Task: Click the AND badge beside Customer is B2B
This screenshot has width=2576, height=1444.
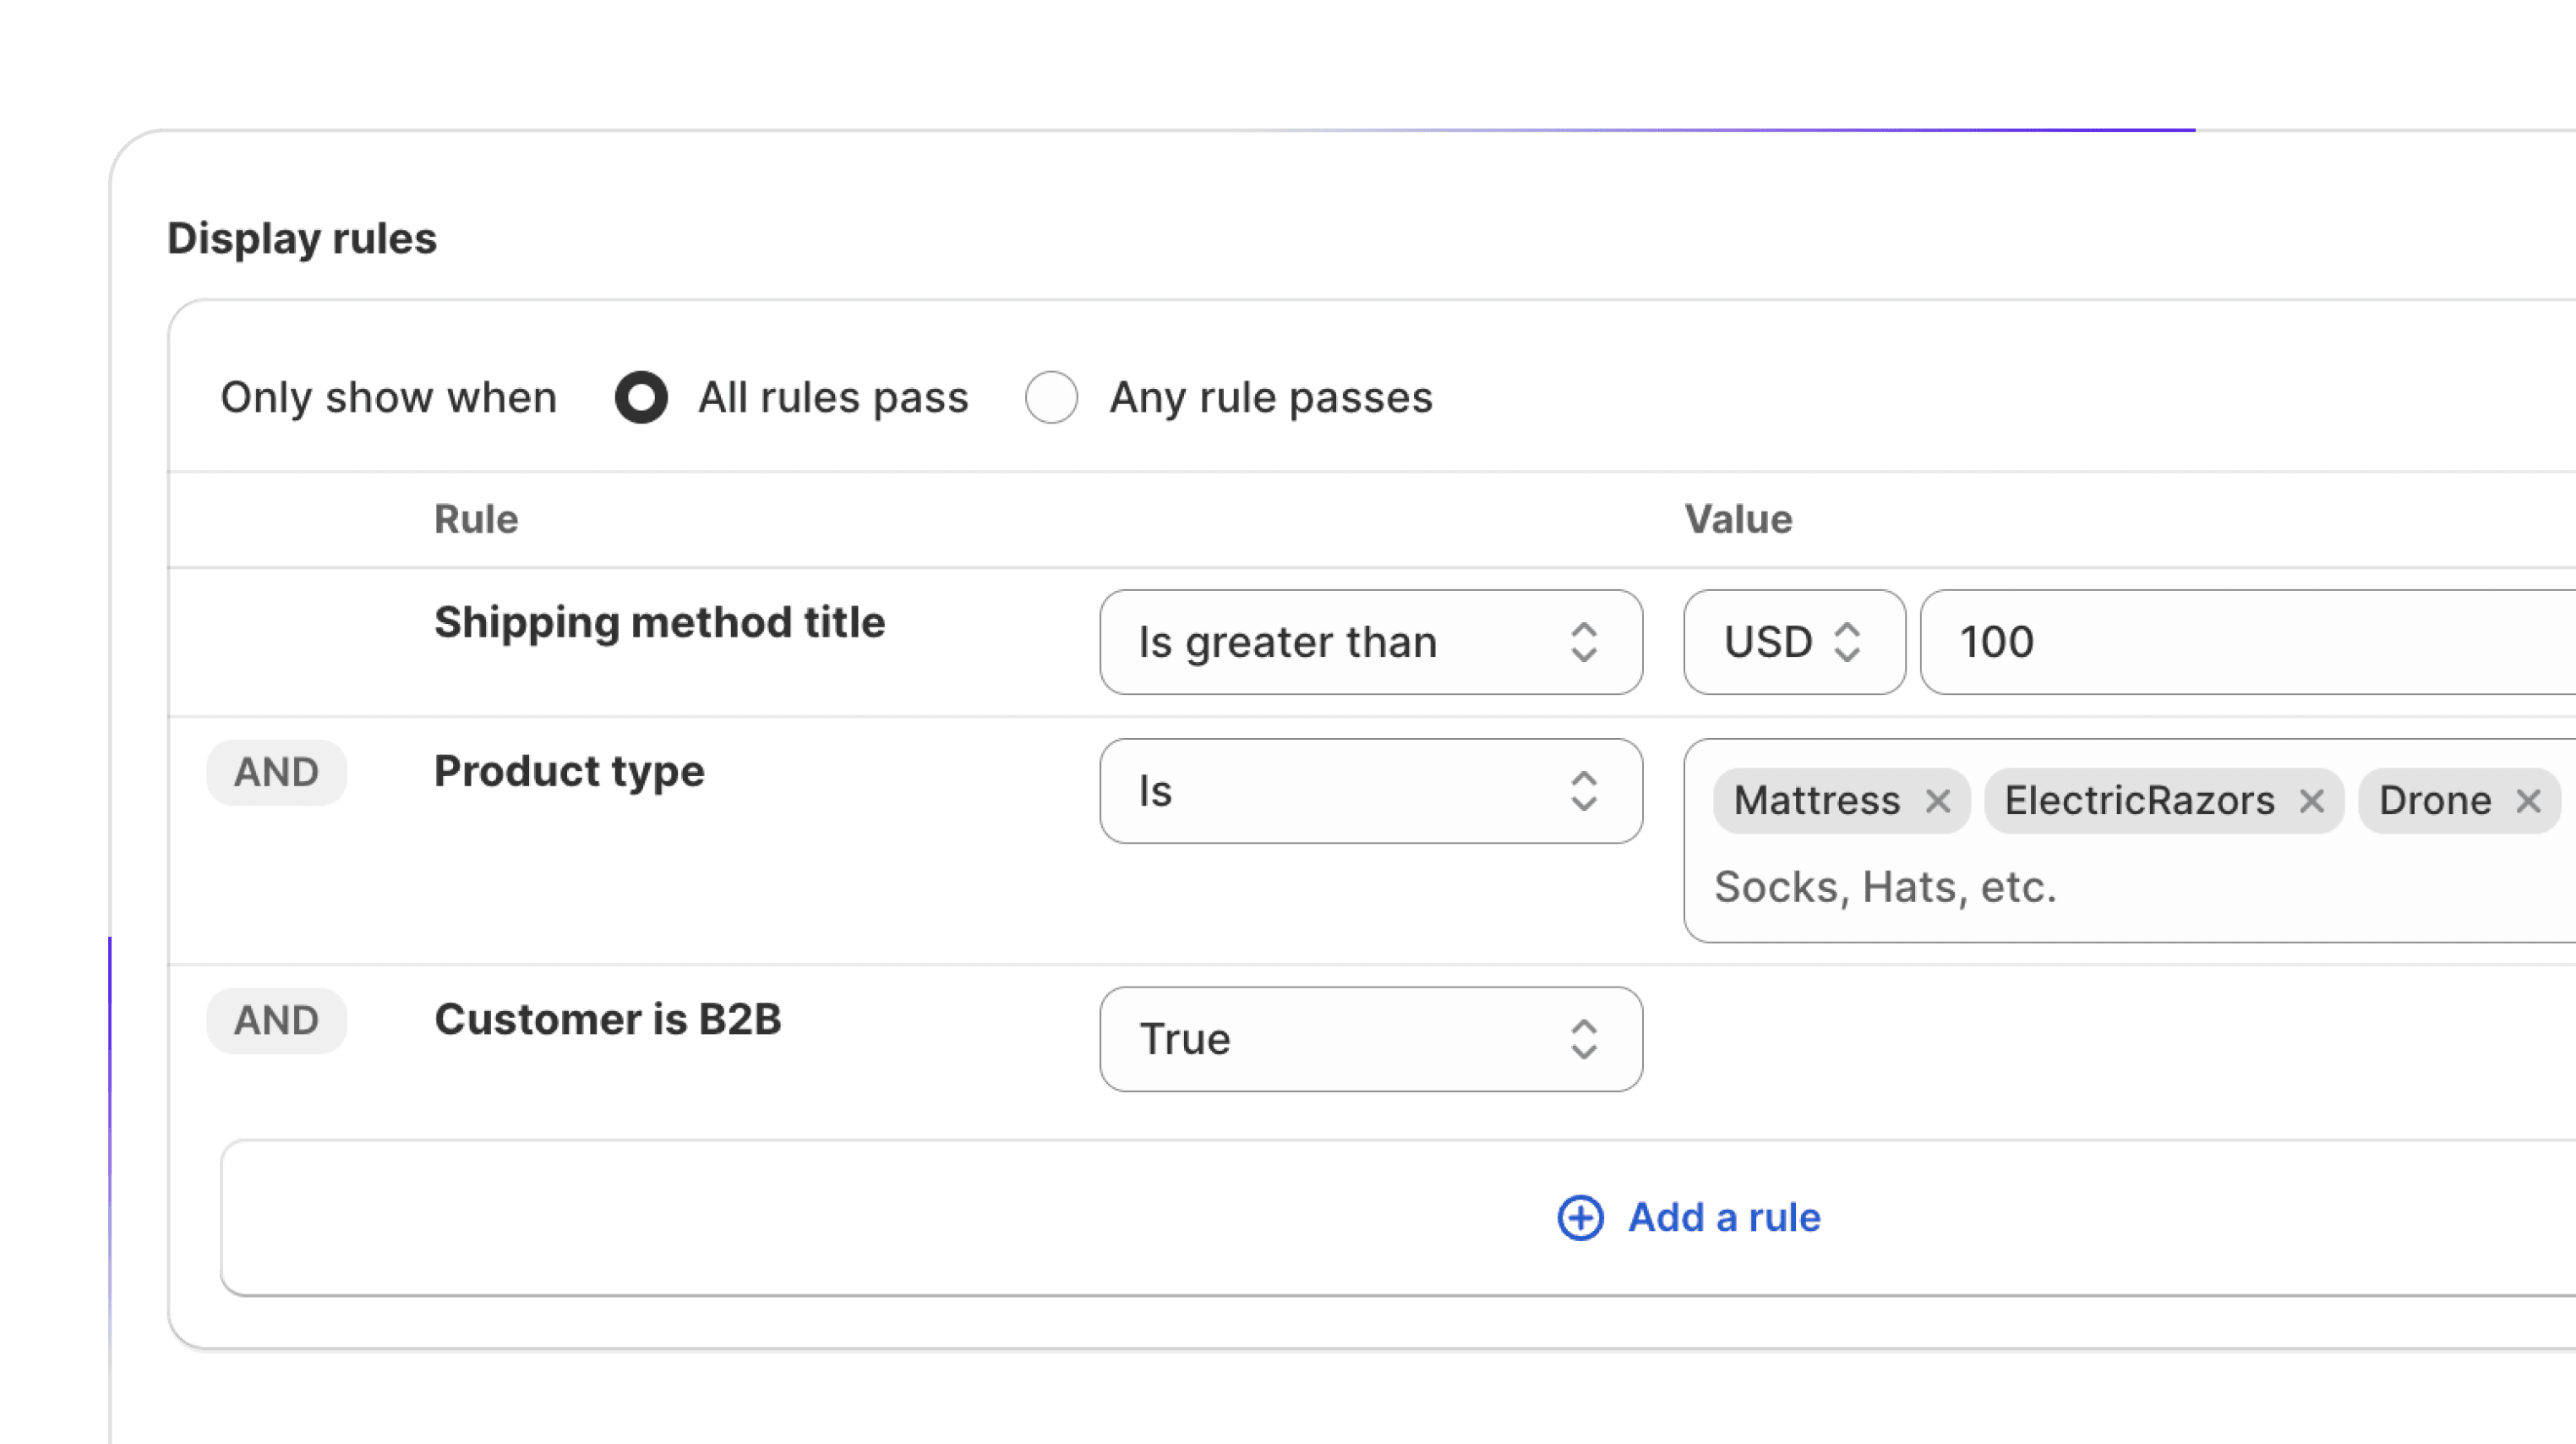Action: [276, 1020]
